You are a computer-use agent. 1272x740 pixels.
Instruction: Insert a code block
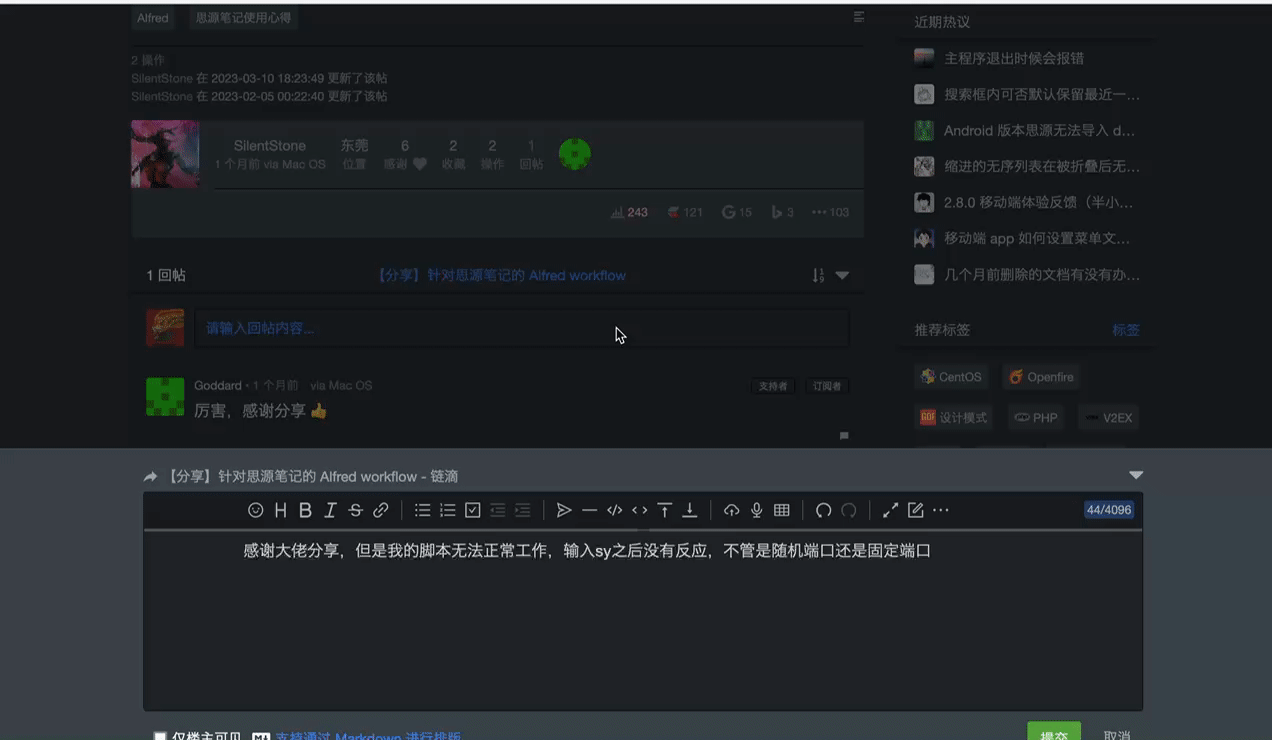click(614, 510)
